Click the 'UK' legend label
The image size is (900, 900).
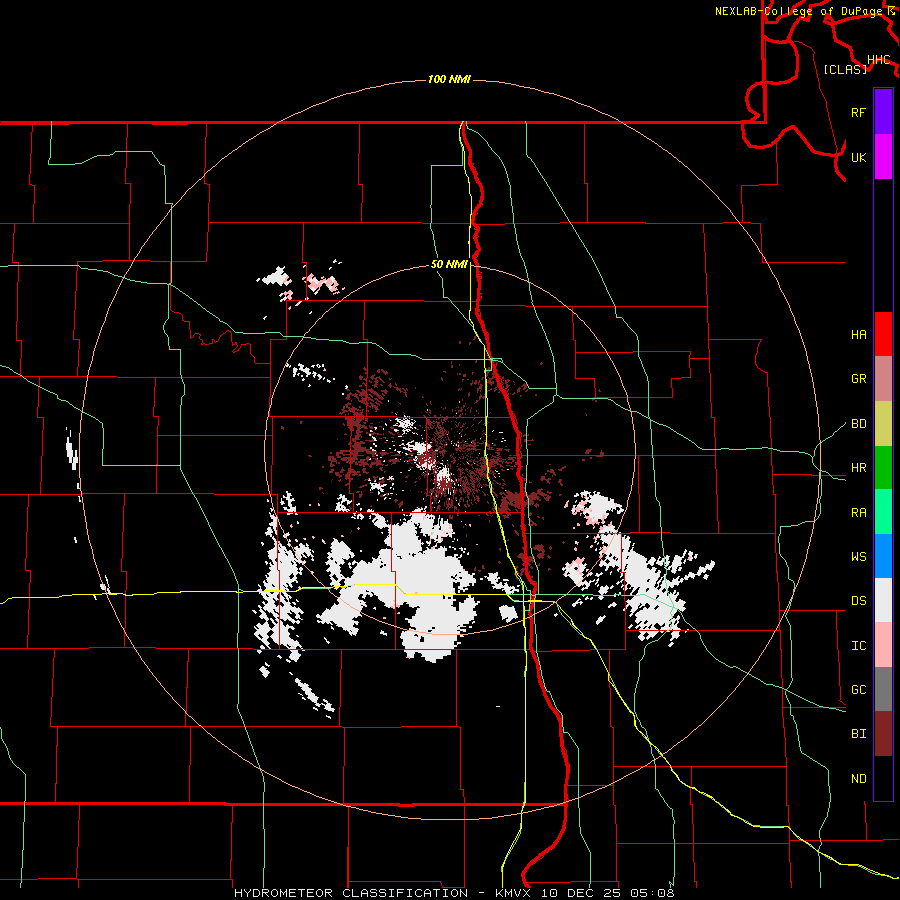point(858,157)
